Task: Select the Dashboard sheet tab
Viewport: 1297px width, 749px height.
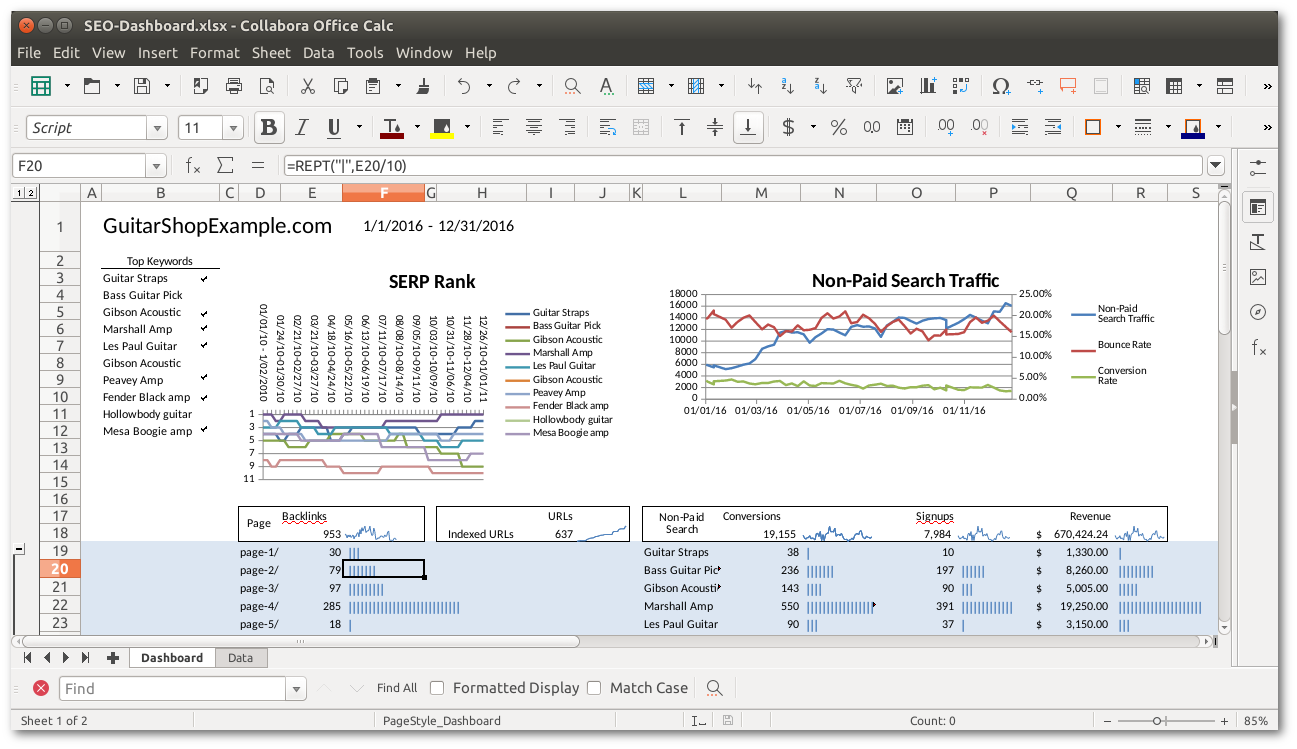Action: point(172,658)
